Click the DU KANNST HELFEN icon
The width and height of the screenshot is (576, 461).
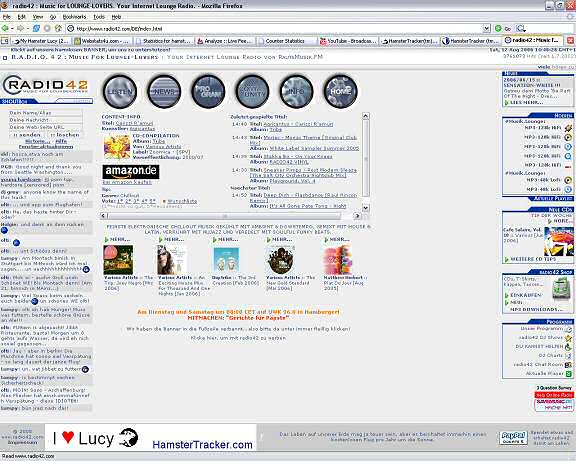pos(568,347)
